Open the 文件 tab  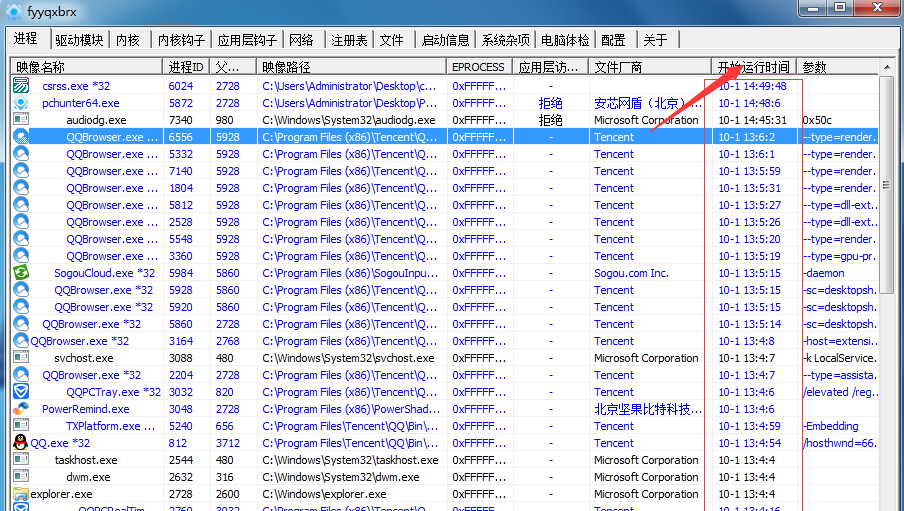[x=391, y=40]
